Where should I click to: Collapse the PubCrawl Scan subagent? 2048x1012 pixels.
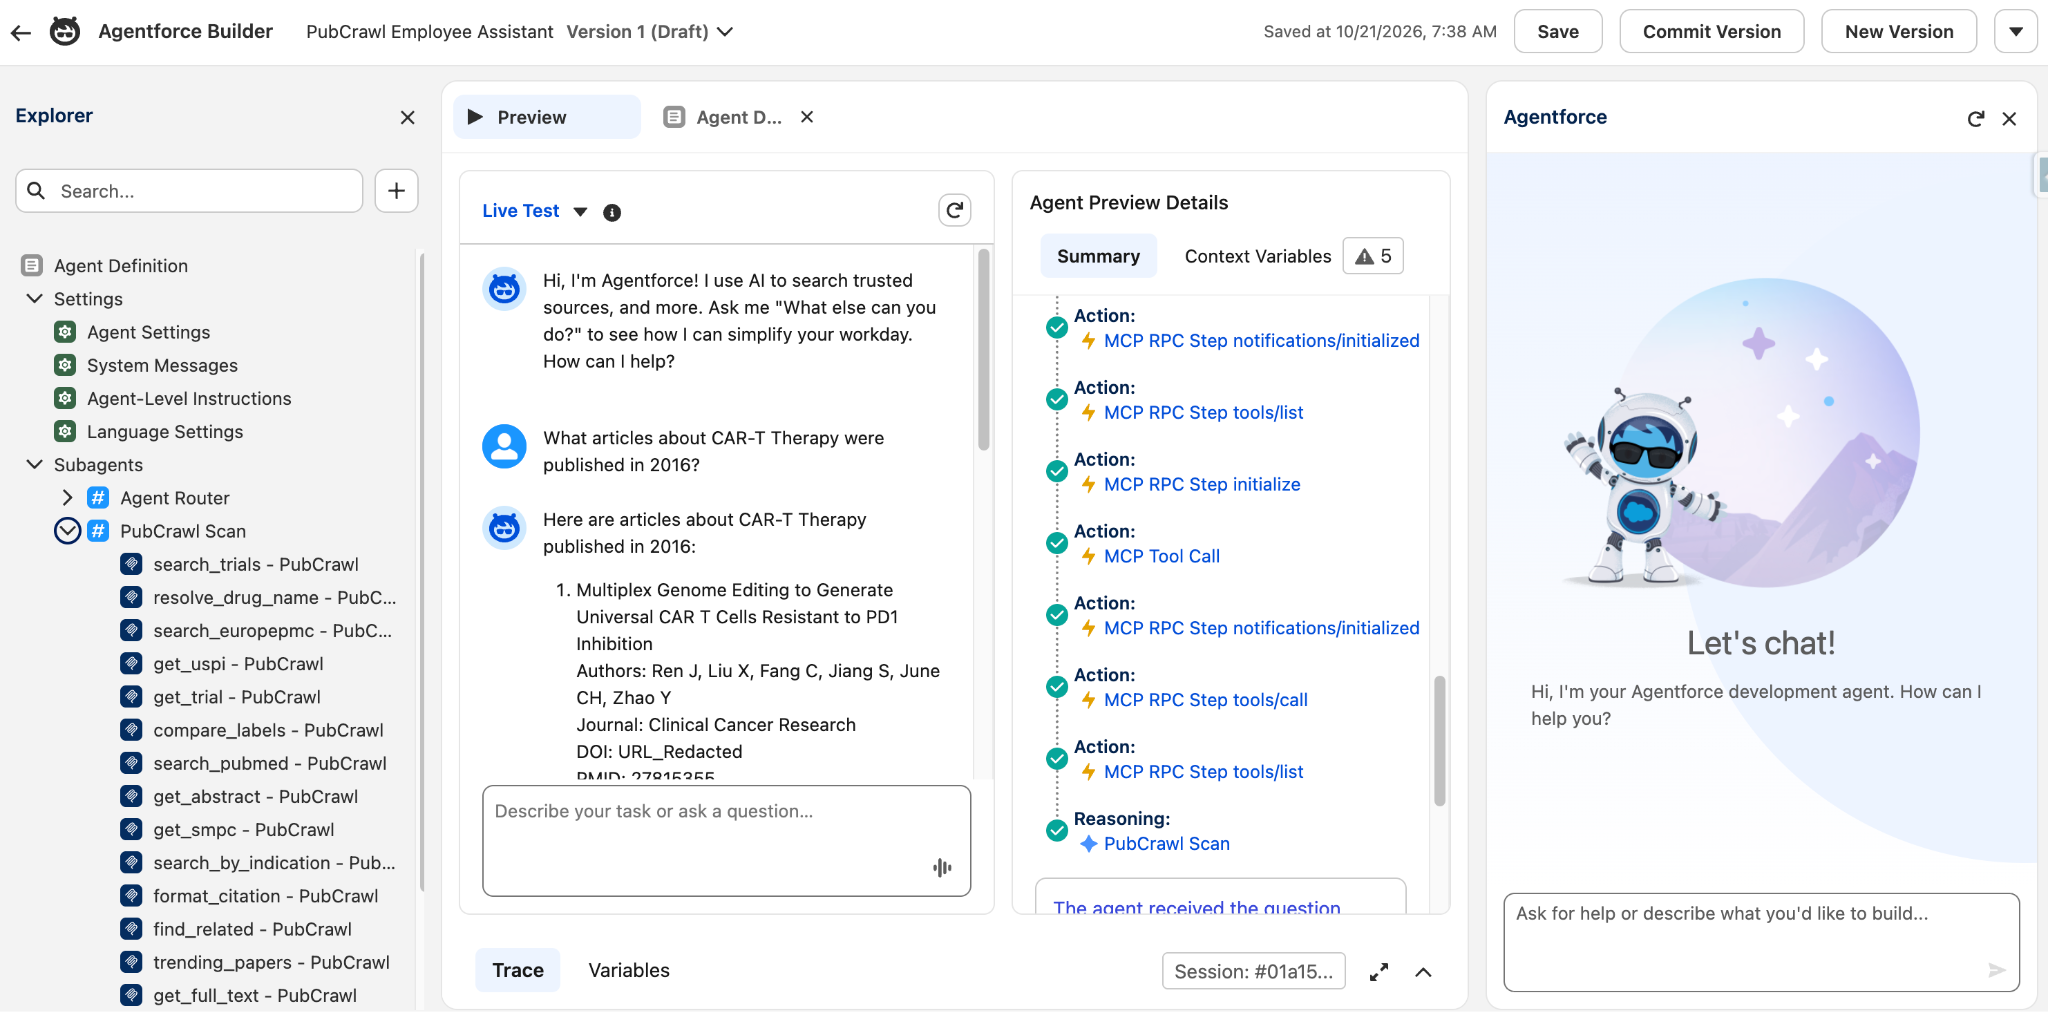pyautogui.click(x=67, y=531)
